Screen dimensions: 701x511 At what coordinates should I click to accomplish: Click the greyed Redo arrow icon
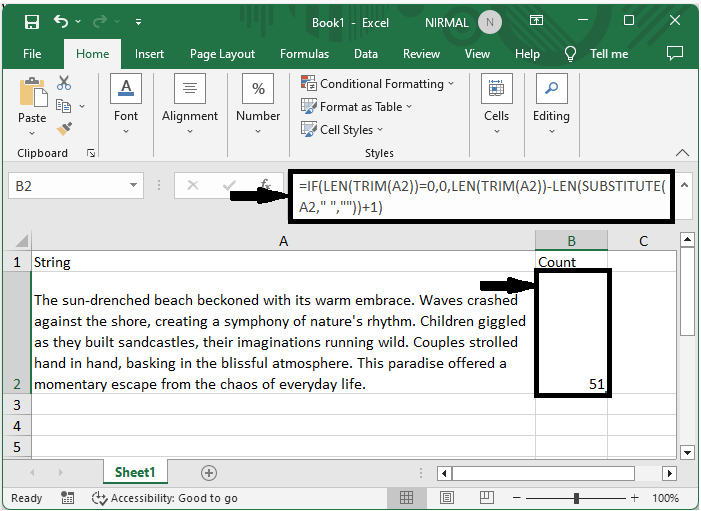[x=100, y=21]
